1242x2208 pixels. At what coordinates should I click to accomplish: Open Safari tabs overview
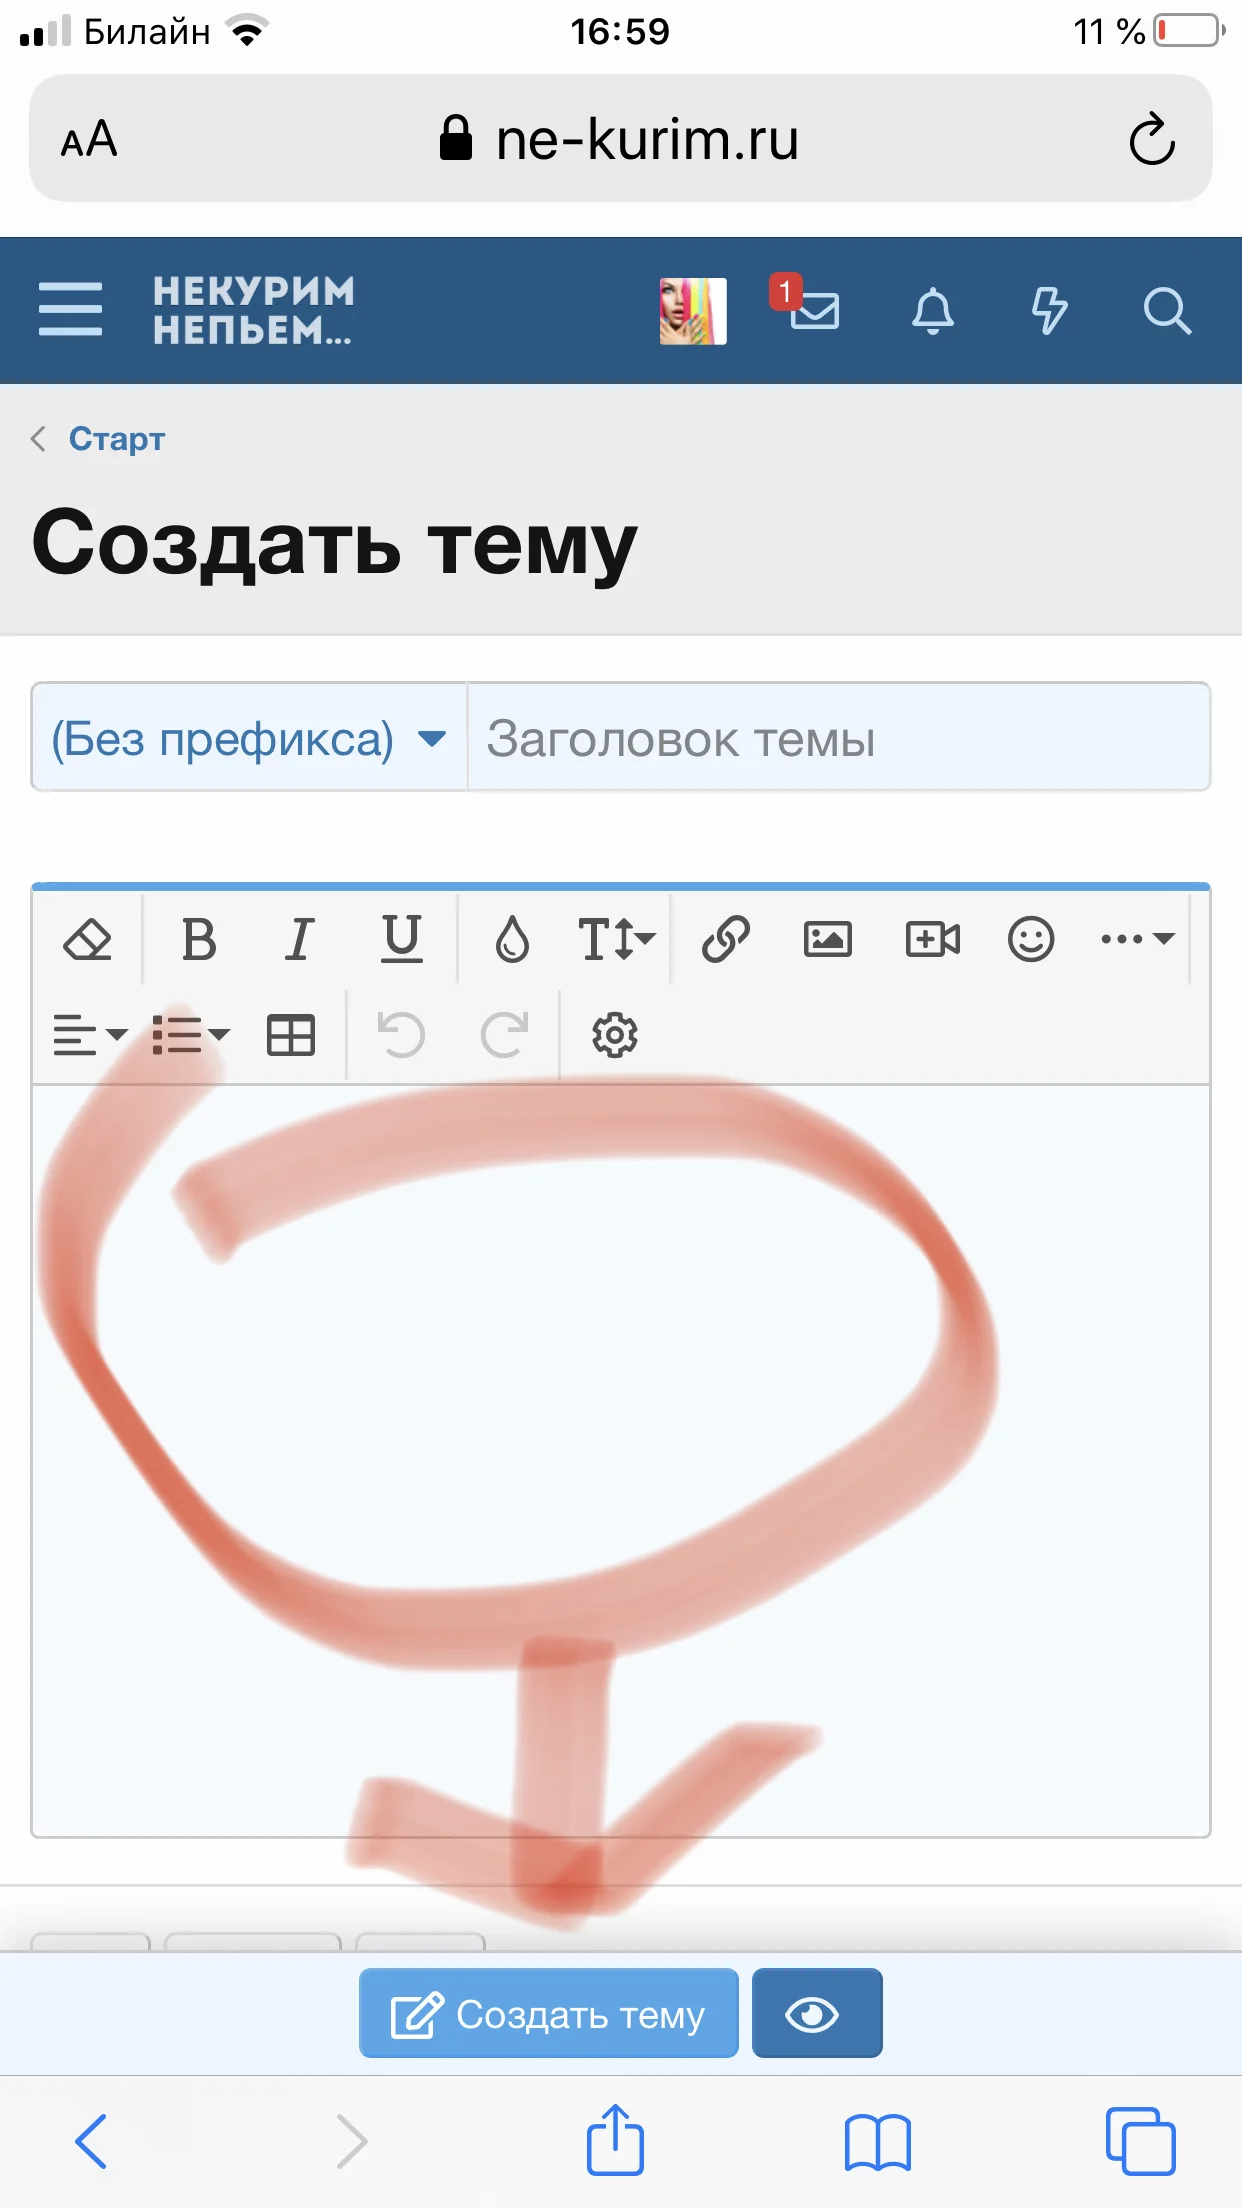click(1141, 2141)
